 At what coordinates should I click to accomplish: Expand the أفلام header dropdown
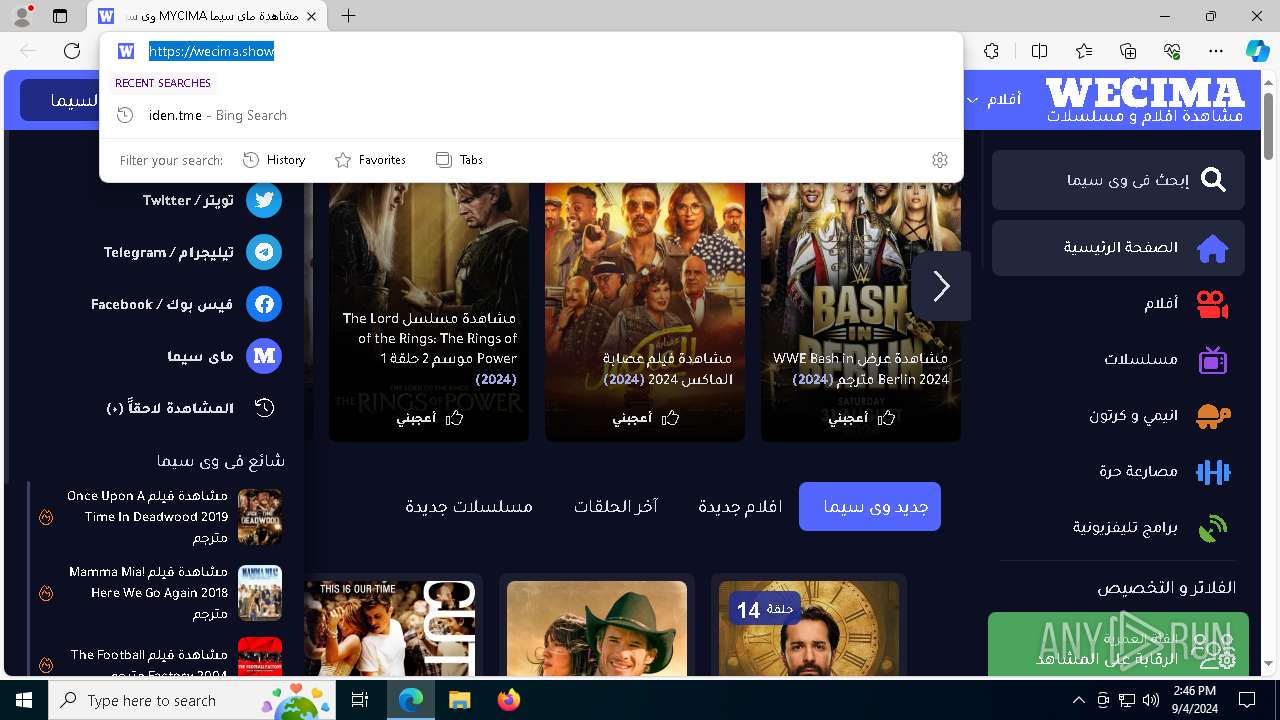point(995,99)
